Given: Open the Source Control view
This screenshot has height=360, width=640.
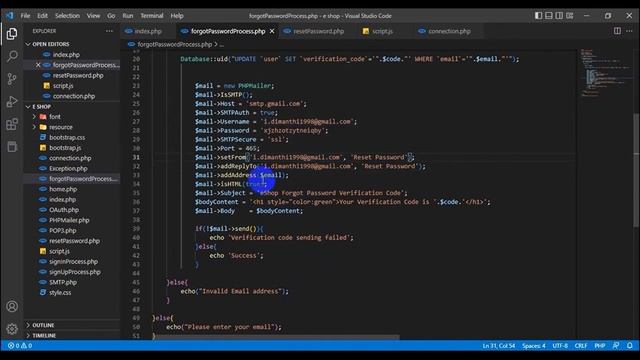Looking at the screenshot, I should (x=12, y=79).
